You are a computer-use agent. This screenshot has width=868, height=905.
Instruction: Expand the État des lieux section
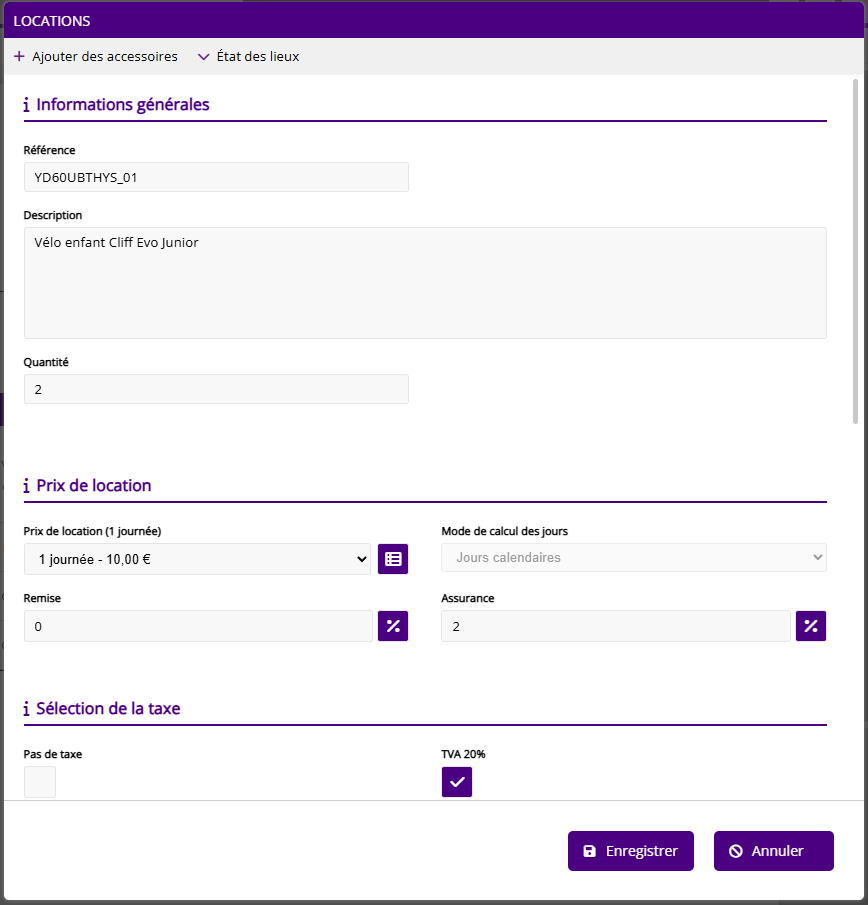249,57
